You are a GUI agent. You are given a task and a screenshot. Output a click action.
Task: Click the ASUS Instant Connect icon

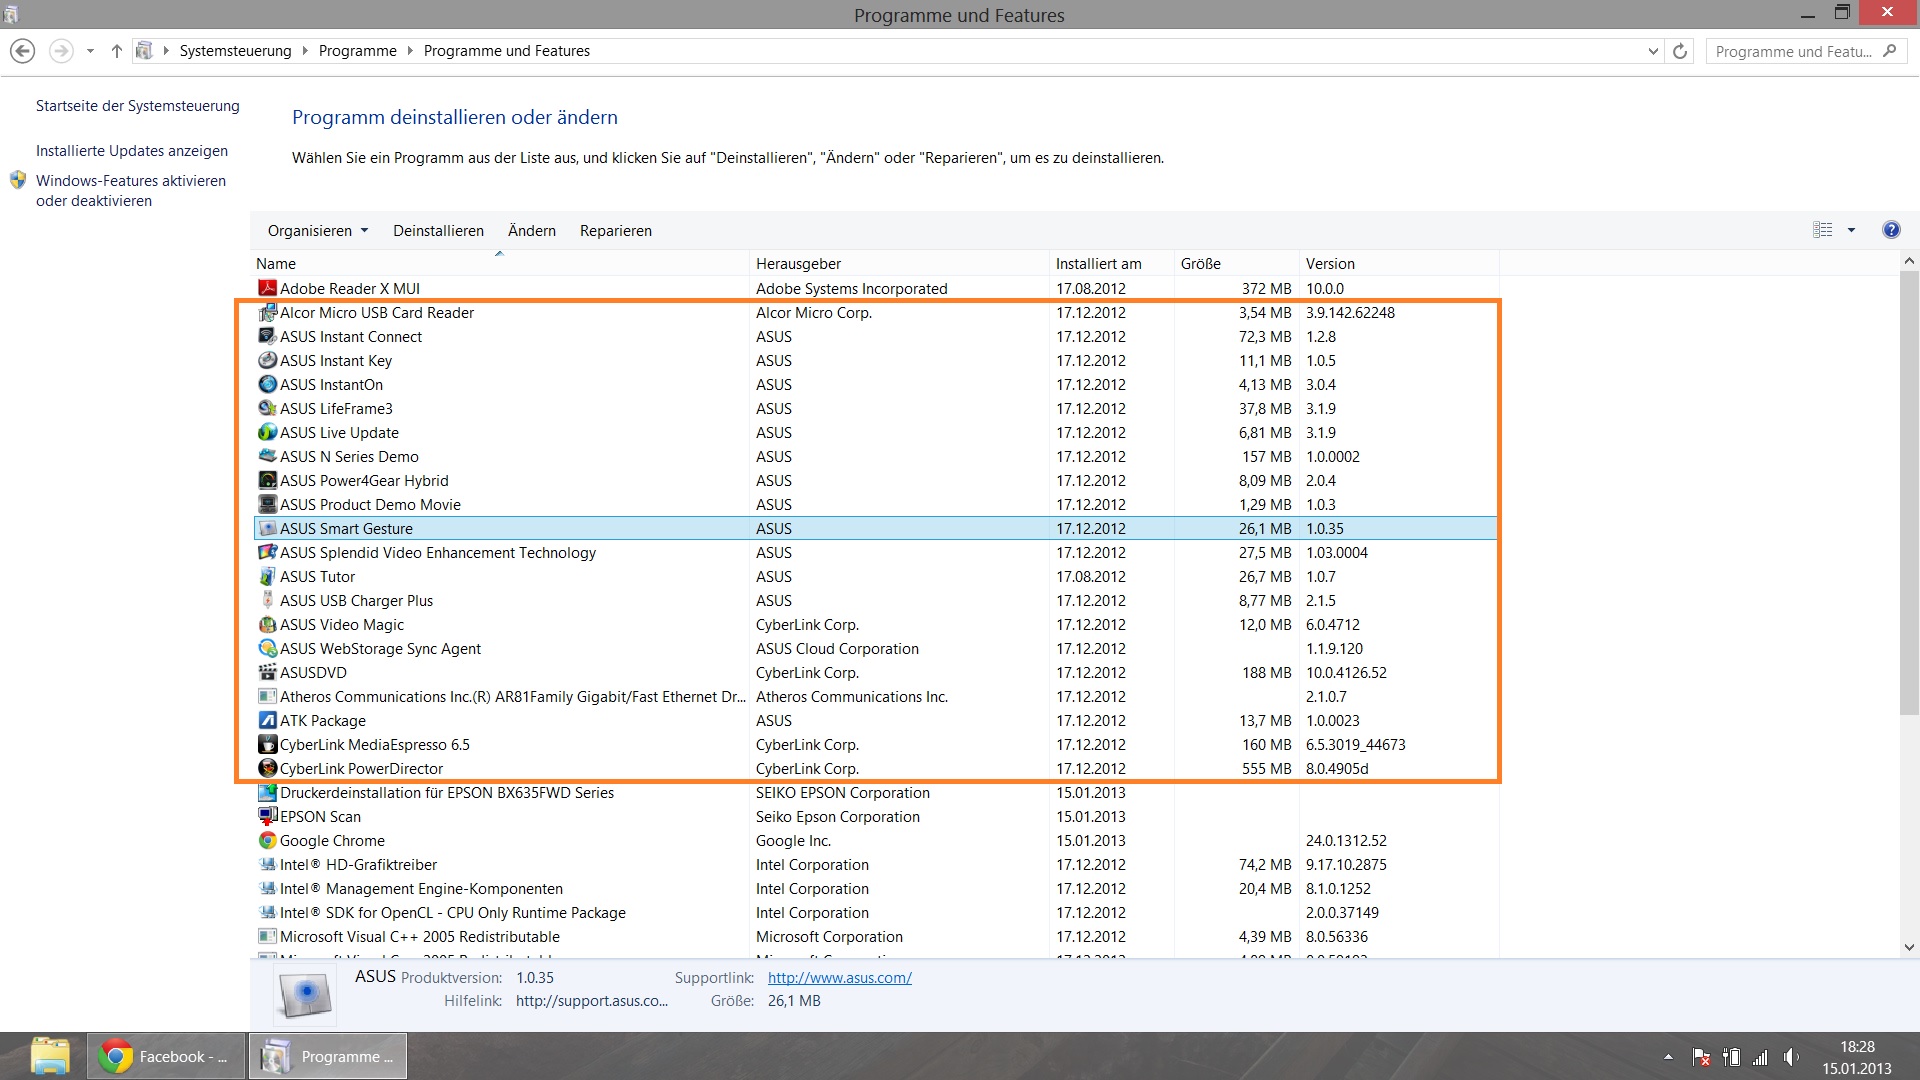(x=267, y=337)
